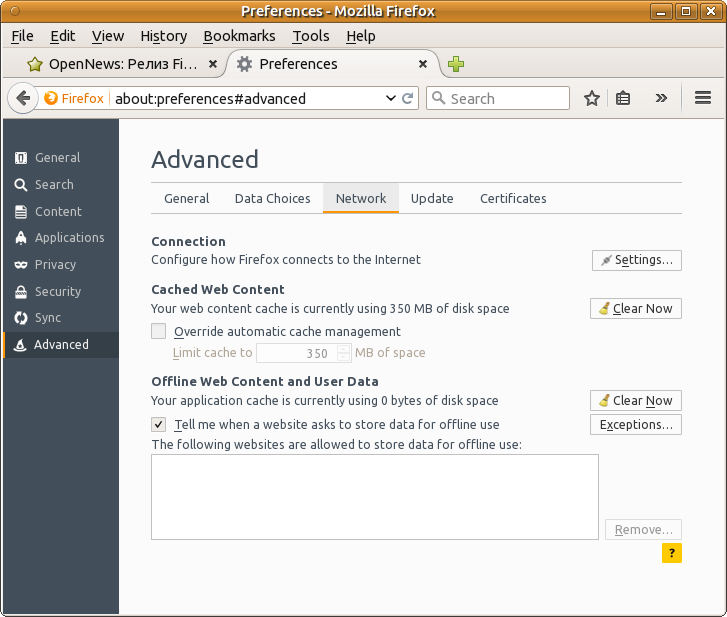The image size is (727, 617).
Task: Open the Sync sidebar section
Action: (x=47, y=318)
